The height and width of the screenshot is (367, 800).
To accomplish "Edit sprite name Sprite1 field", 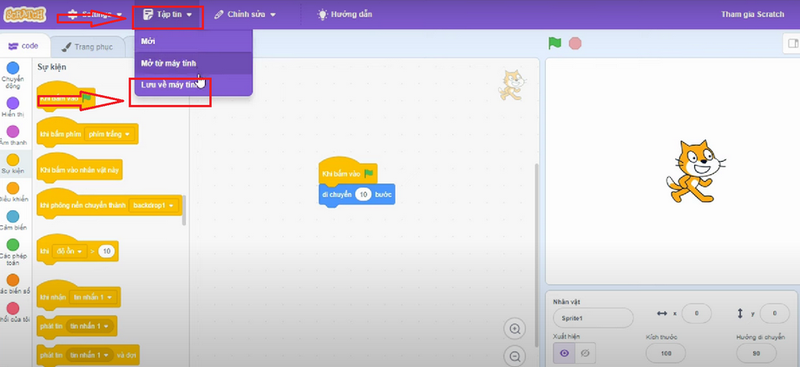I will 593,317.
